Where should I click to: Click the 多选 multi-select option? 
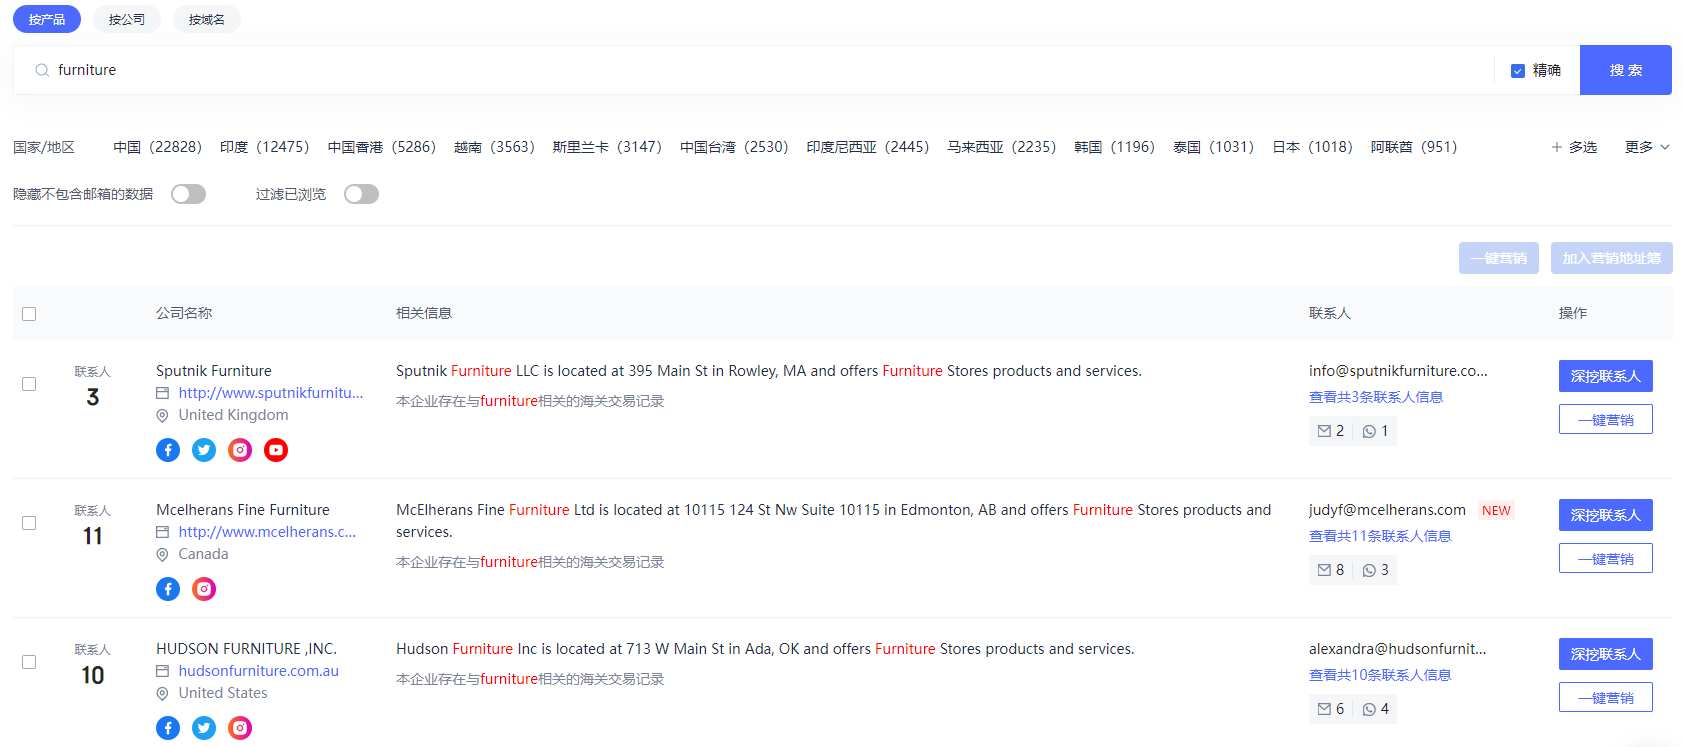click(x=1574, y=147)
